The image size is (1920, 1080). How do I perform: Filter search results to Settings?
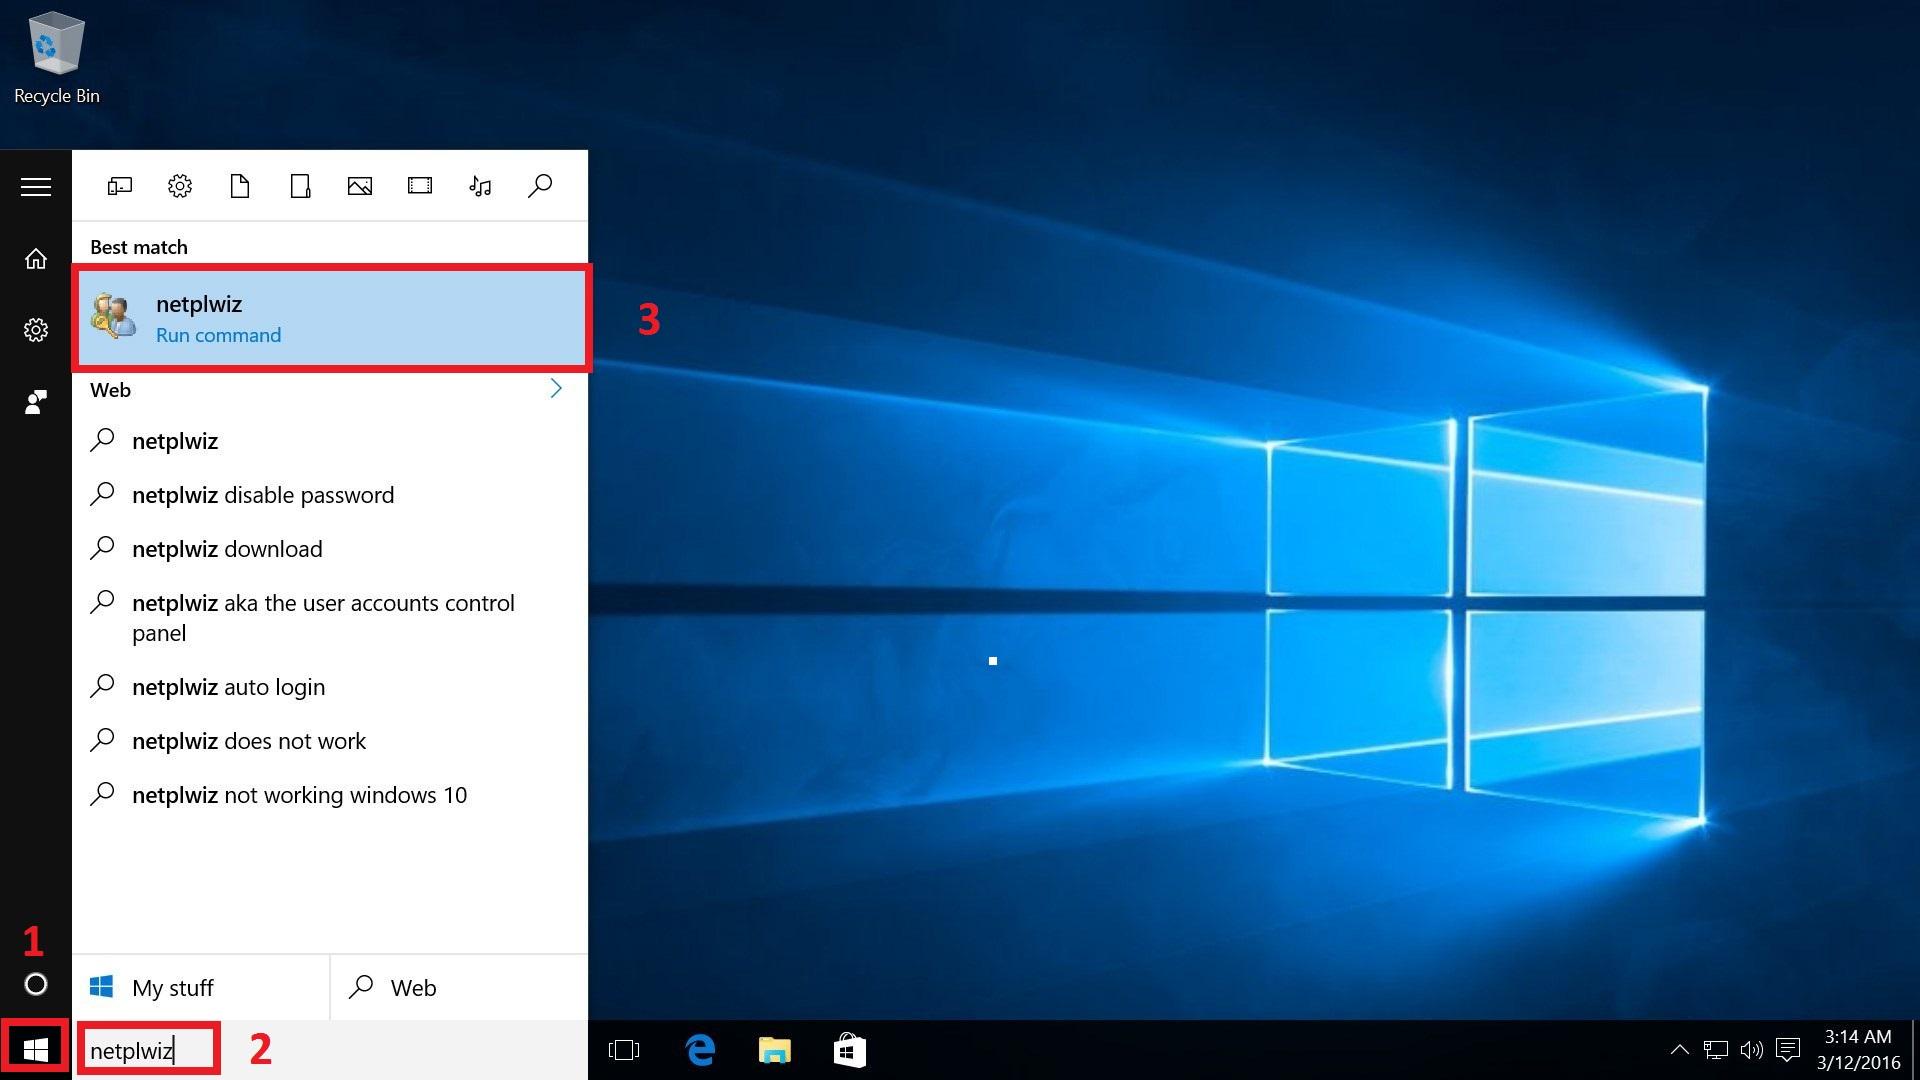coord(179,185)
